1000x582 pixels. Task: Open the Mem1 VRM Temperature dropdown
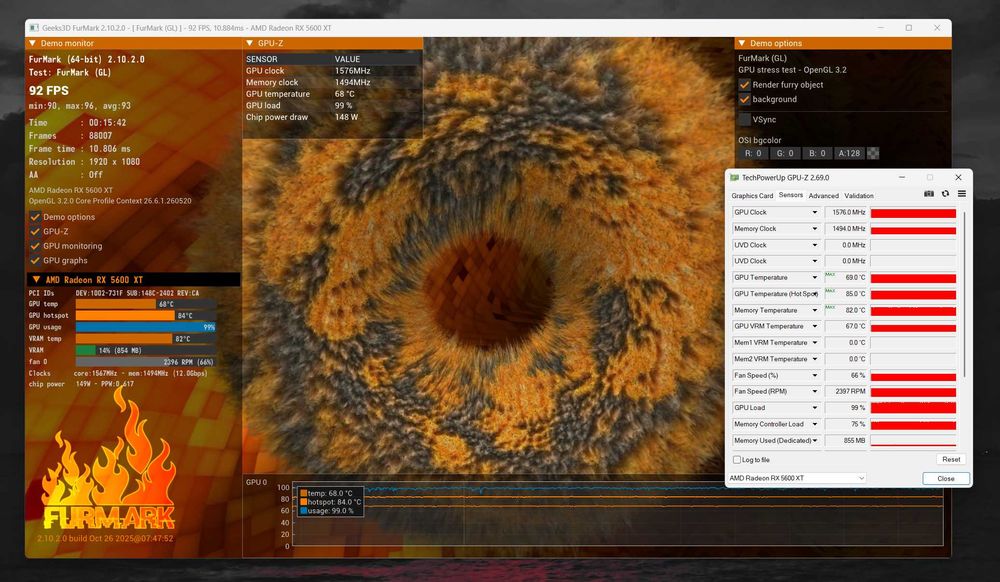814,343
